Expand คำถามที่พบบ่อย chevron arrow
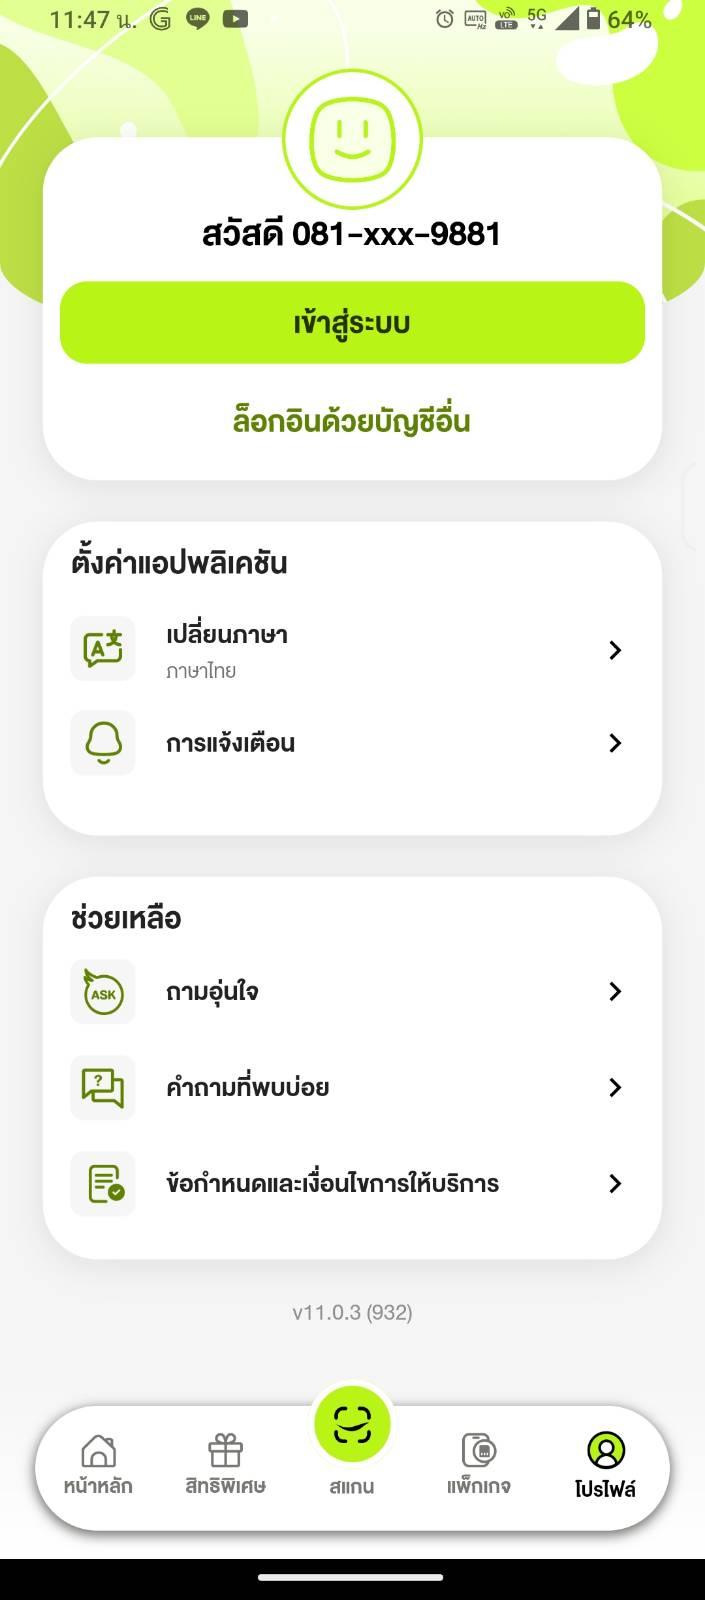Screen dimensions: 705x1600 (615, 1087)
